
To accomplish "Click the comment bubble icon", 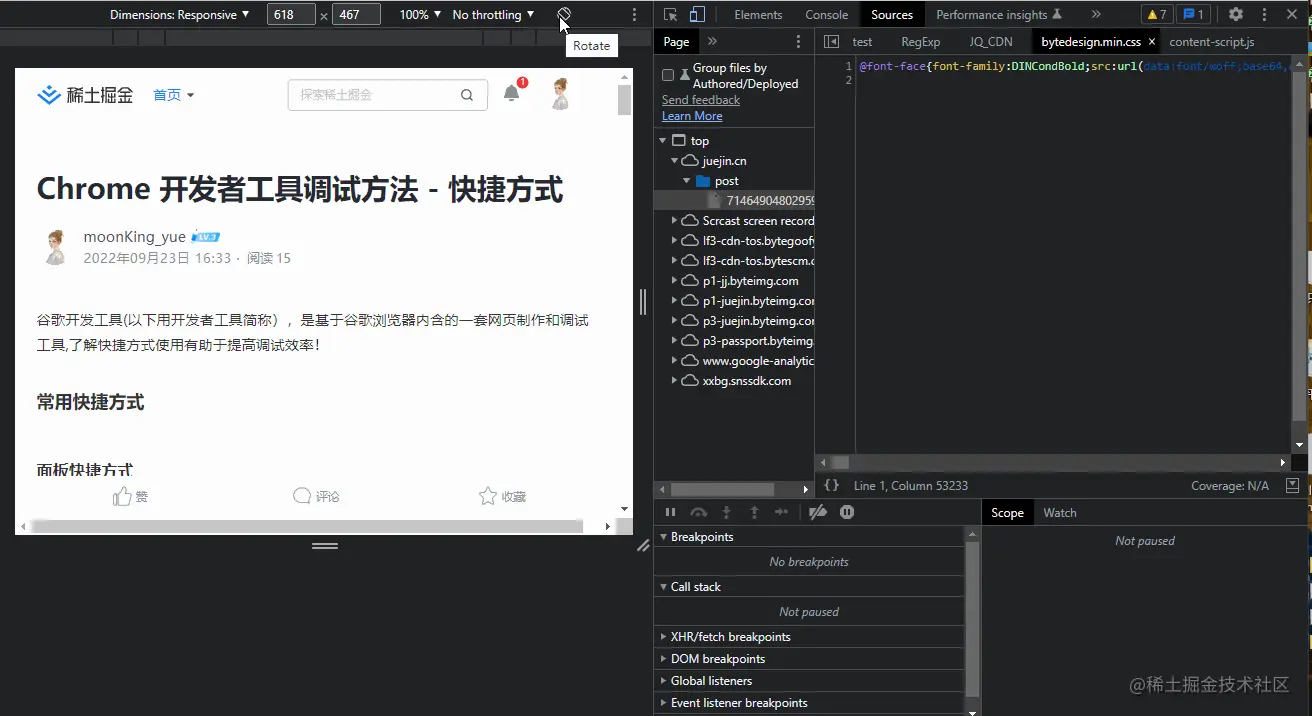I will 302,496.
